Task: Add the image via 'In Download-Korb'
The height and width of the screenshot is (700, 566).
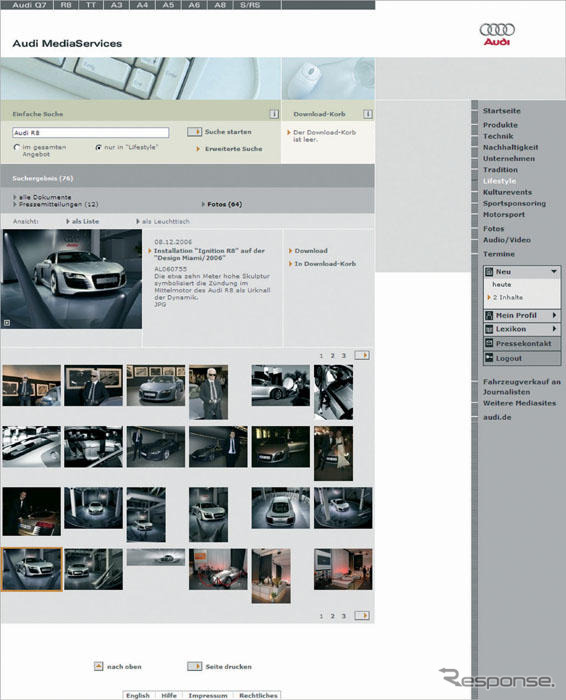Action: pos(325,263)
